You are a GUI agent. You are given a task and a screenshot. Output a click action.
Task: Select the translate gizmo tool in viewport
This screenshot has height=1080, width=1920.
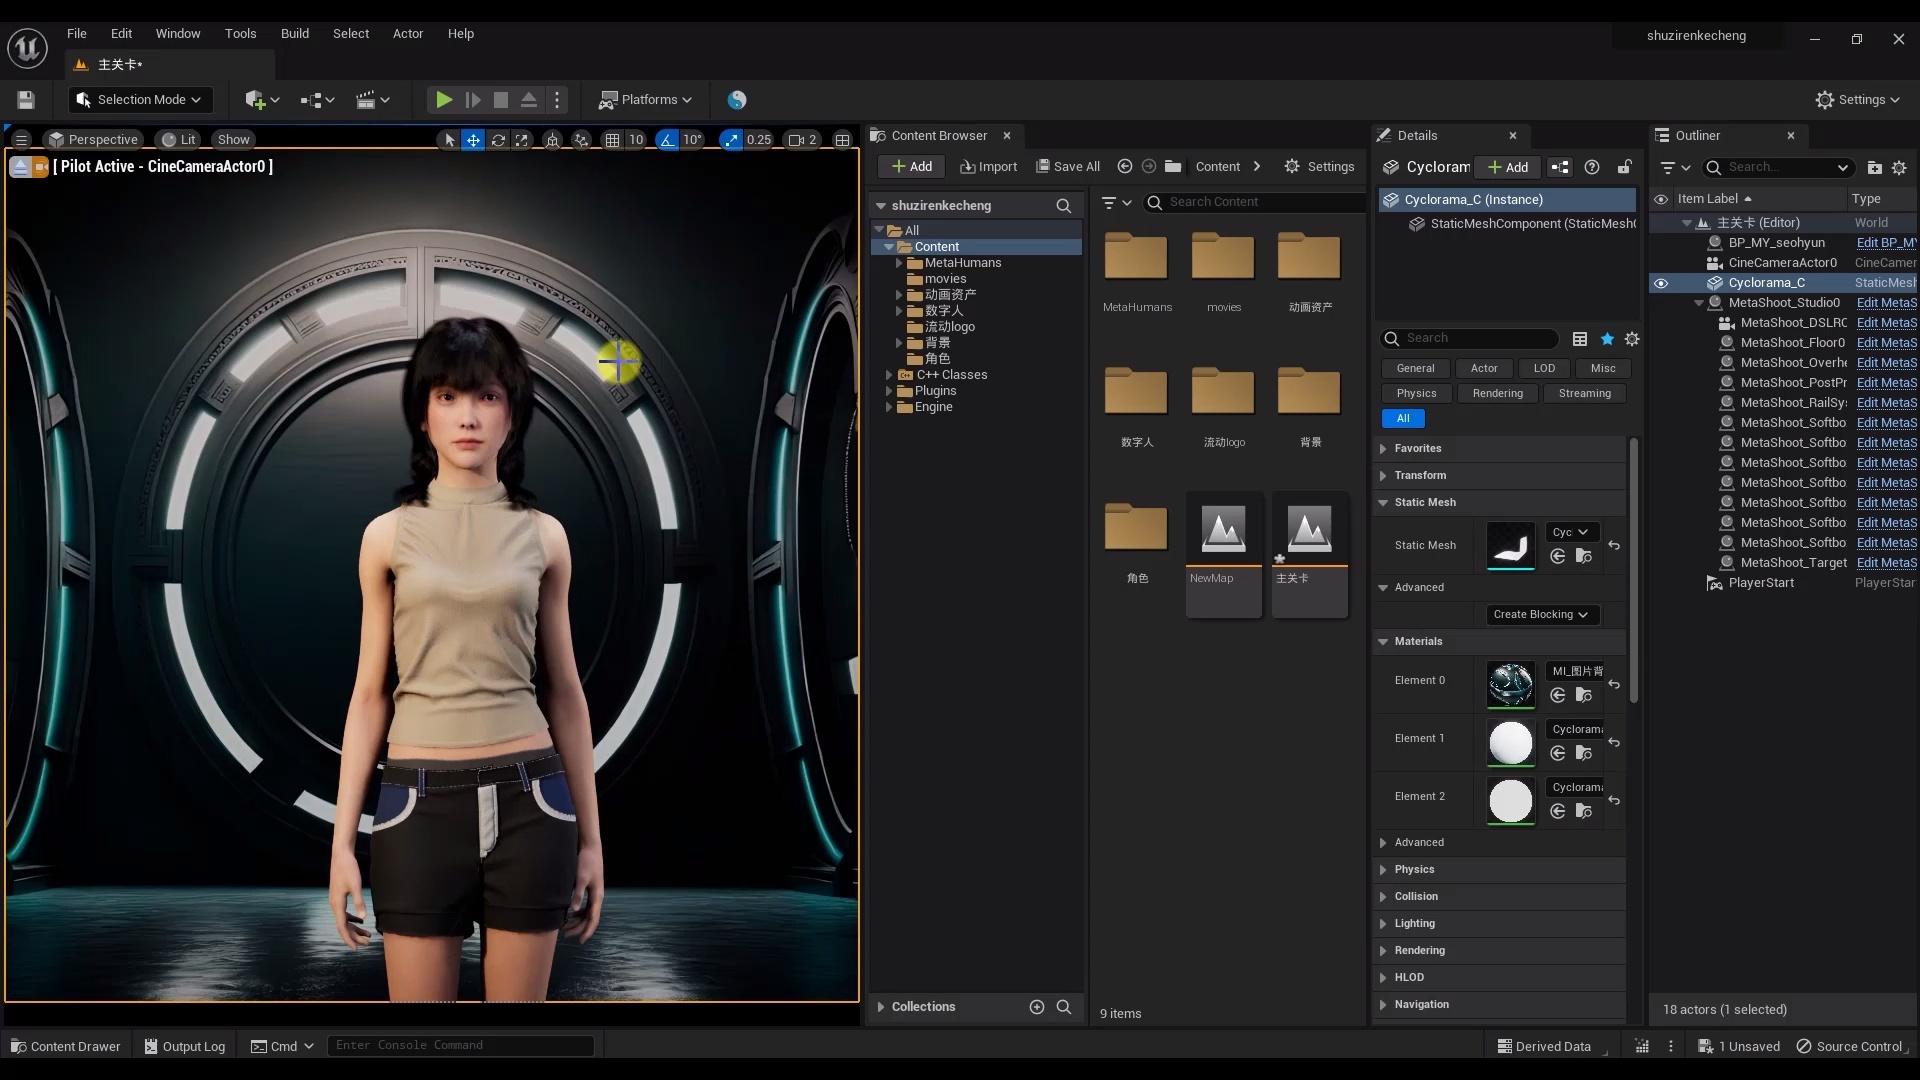click(x=473, y=140)
